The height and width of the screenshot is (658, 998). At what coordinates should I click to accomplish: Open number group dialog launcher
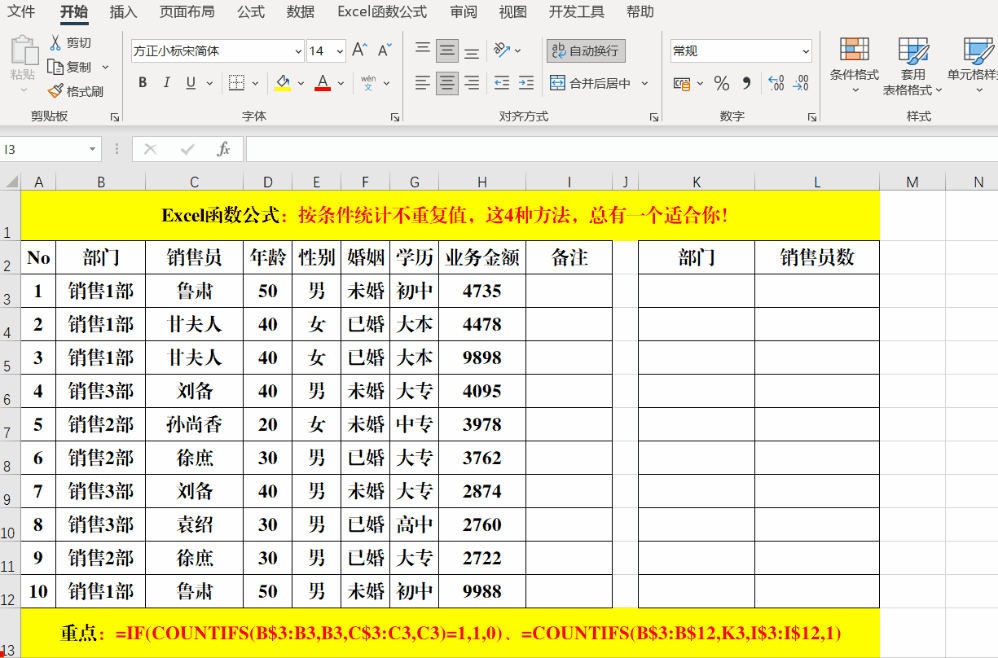pyautogui.click(x=812, y=117)
